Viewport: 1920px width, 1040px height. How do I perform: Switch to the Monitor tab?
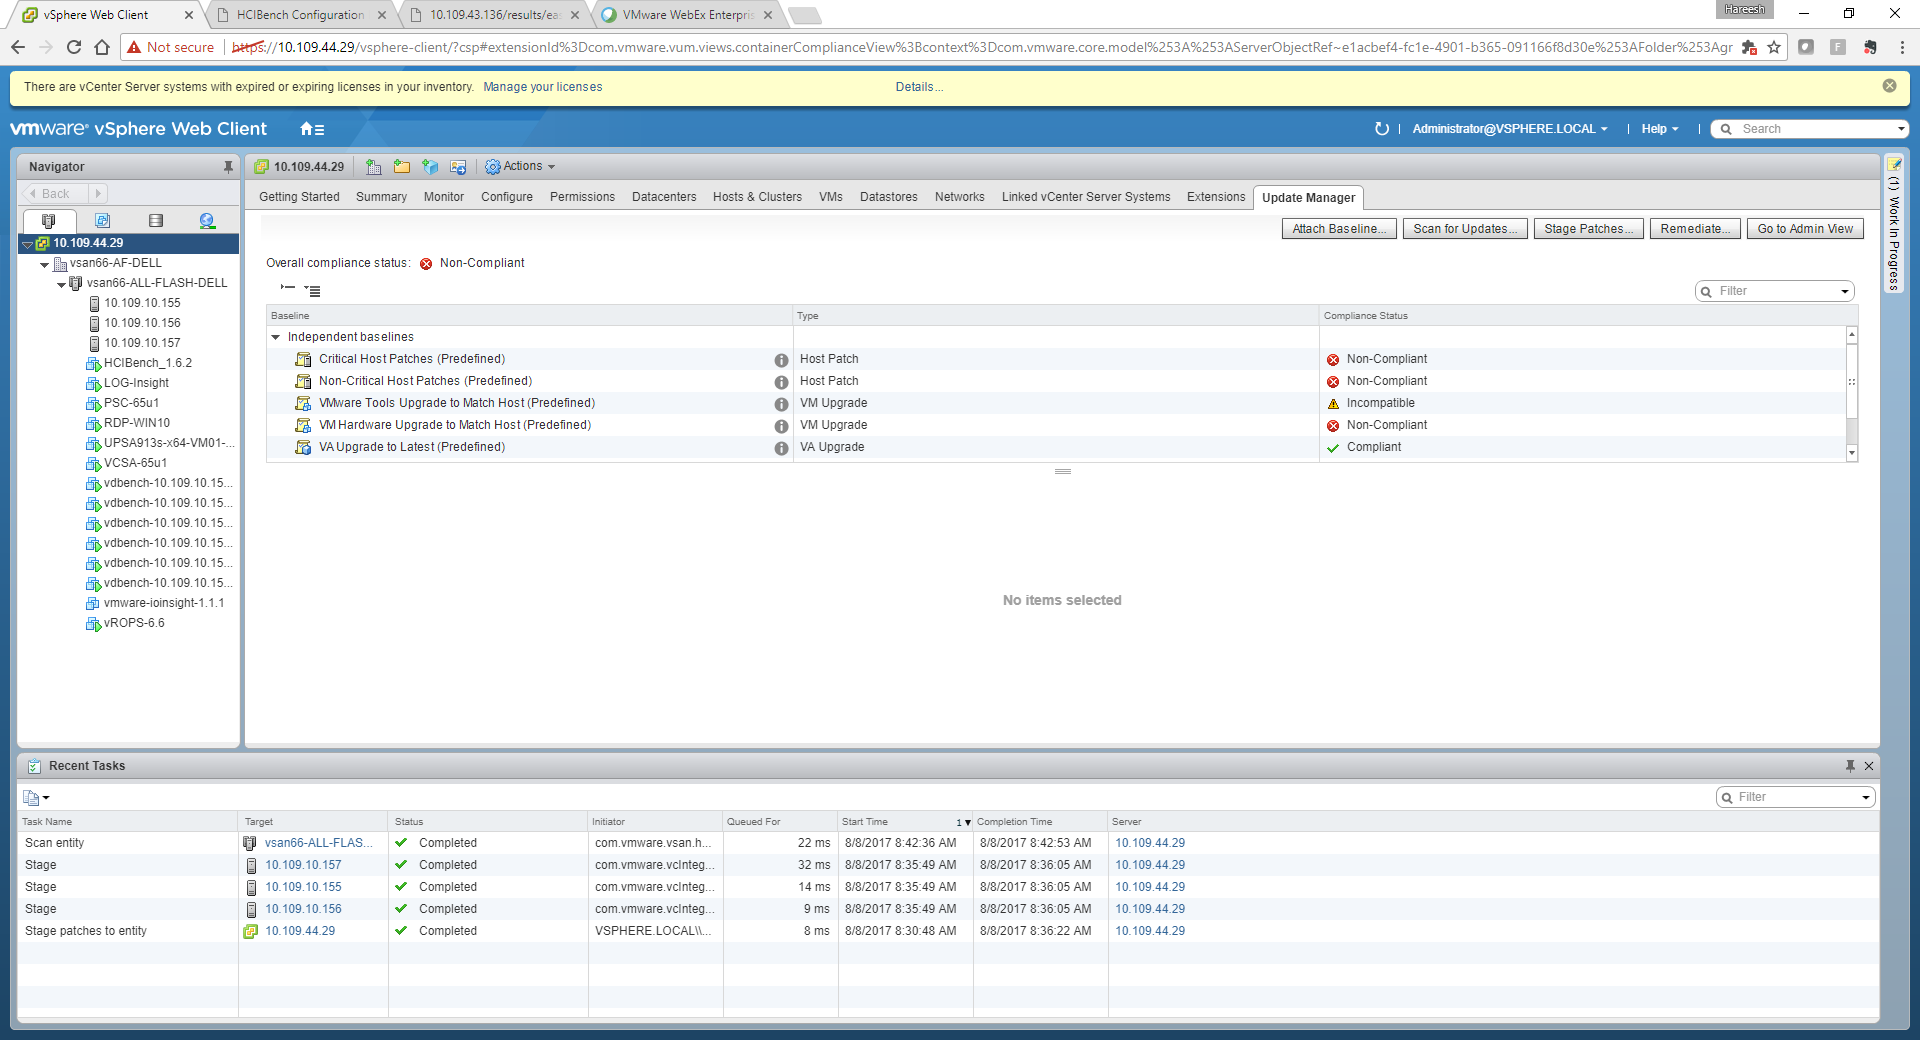click(443, 197)
